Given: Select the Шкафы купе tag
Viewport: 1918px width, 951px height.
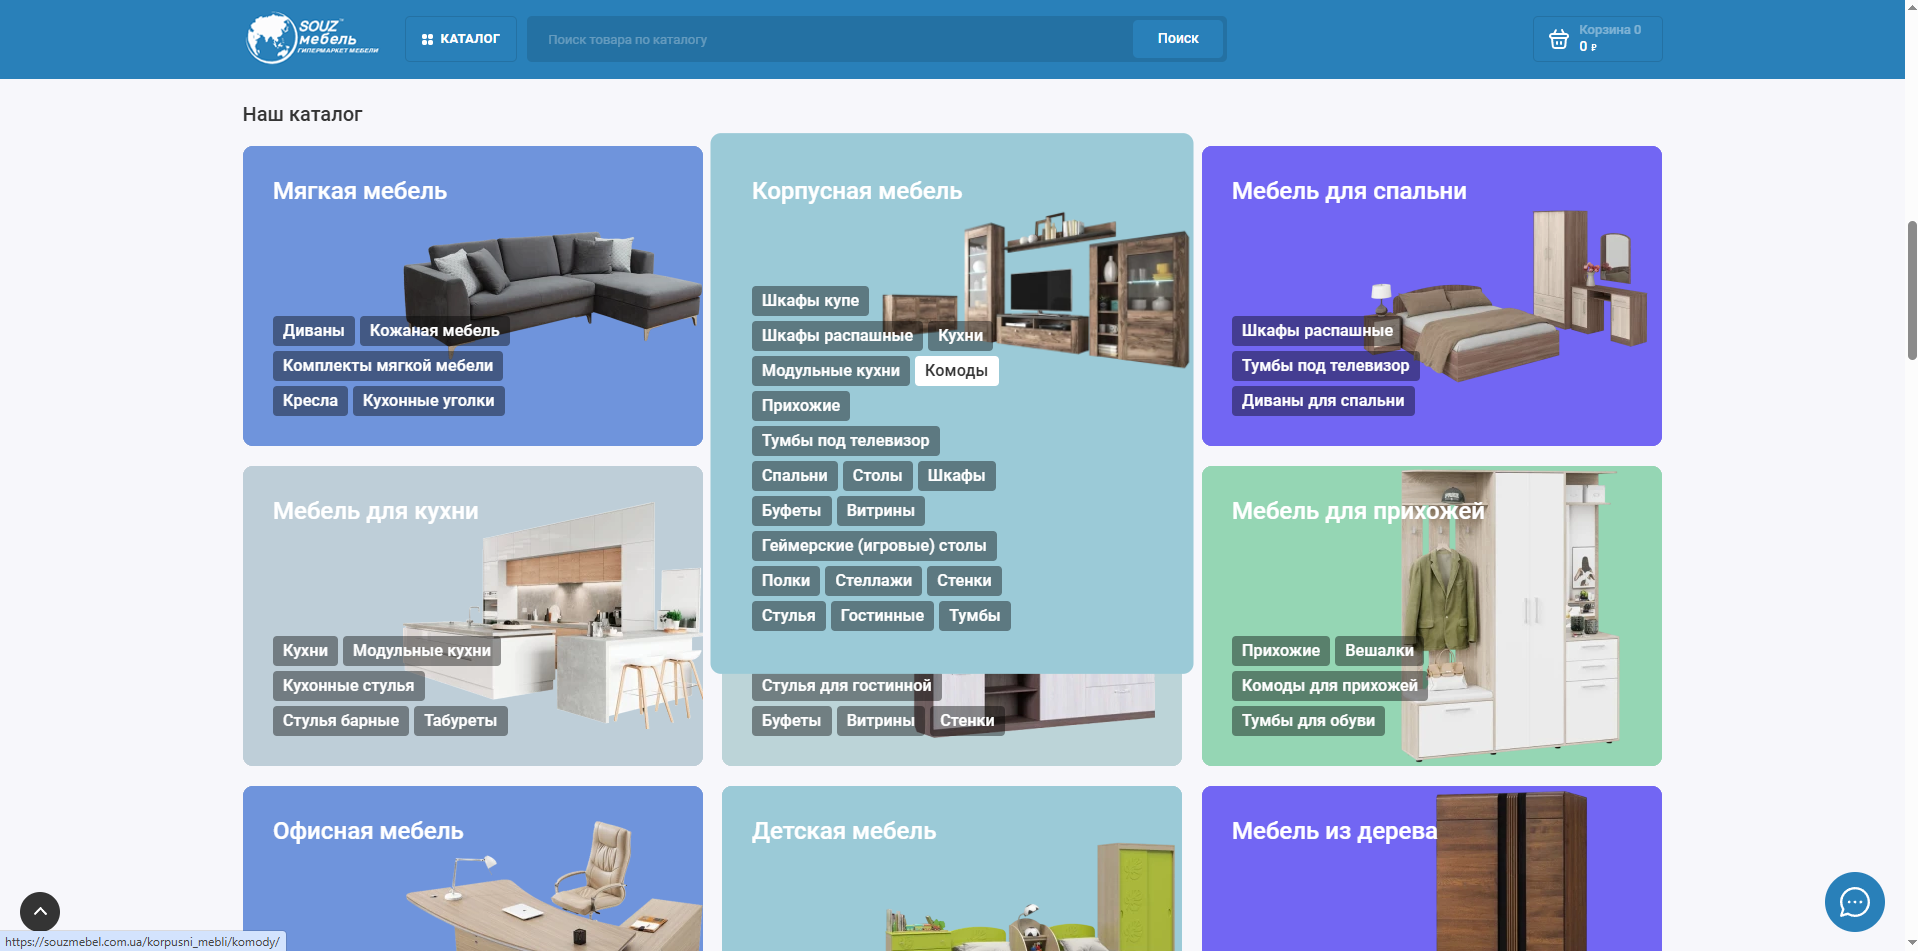Looking at the screenshot, I should click(x=810, y=301).
